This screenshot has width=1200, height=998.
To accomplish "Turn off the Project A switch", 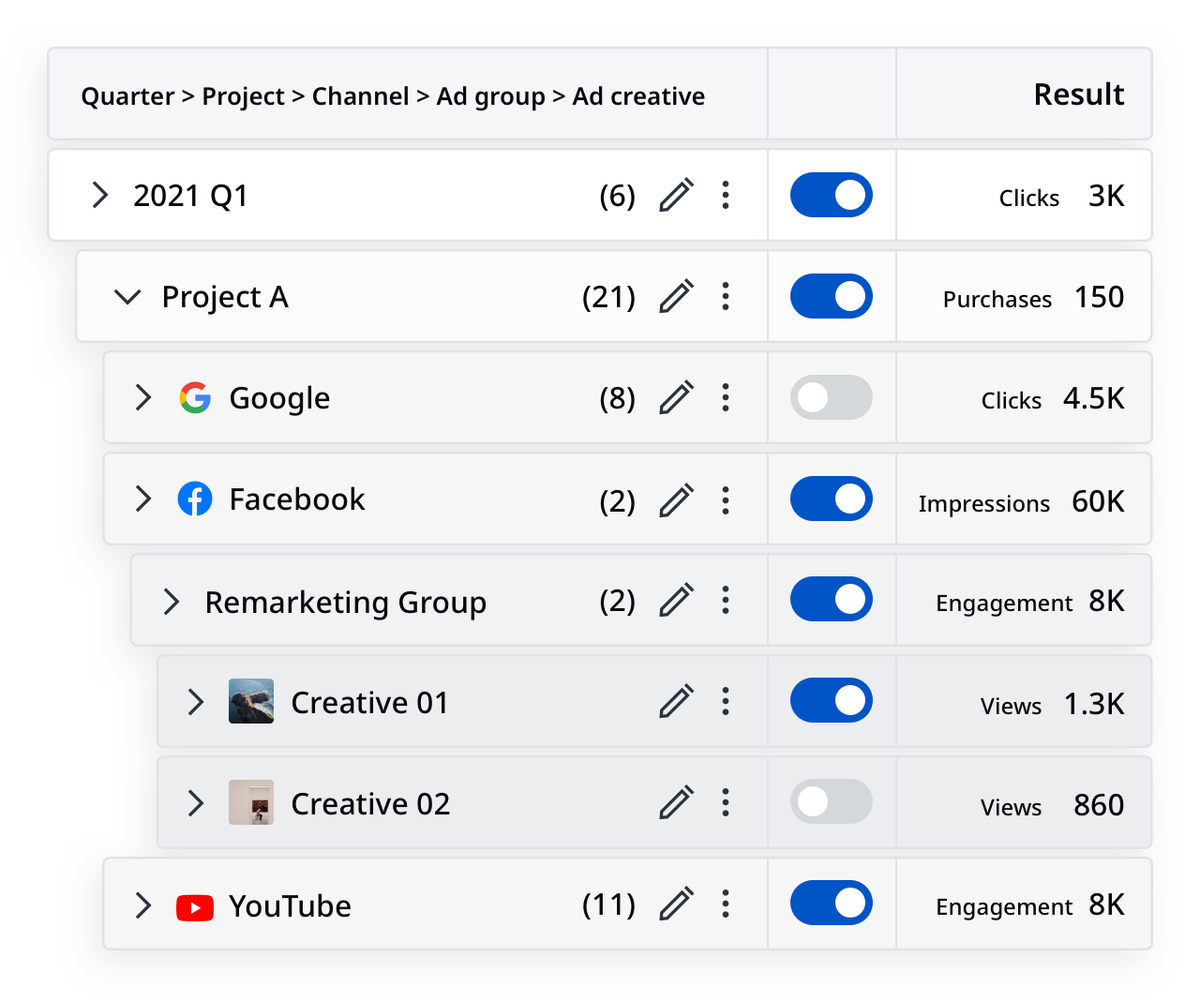I will (831, 296).
